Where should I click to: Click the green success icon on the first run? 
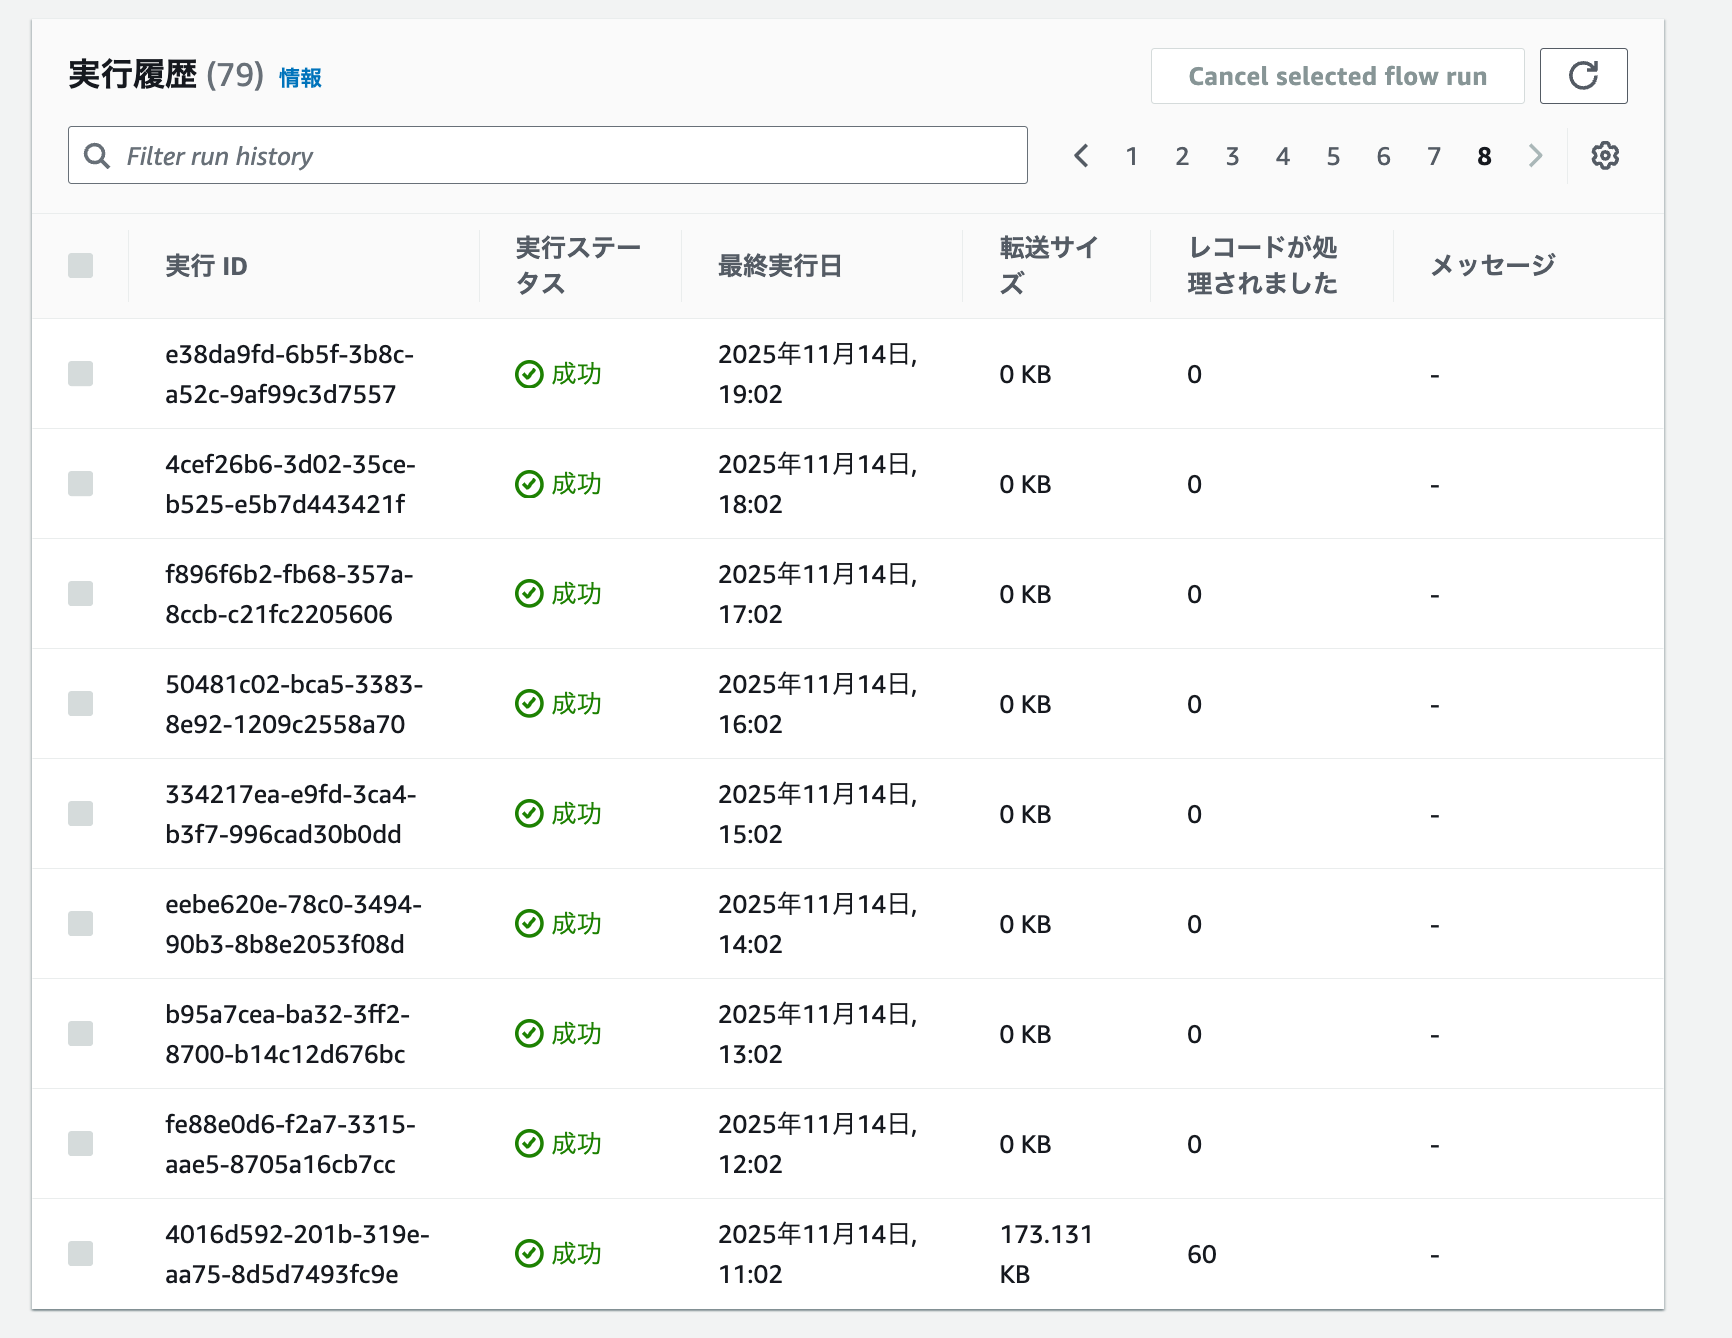pyautogui.click(x=529, y=374)
